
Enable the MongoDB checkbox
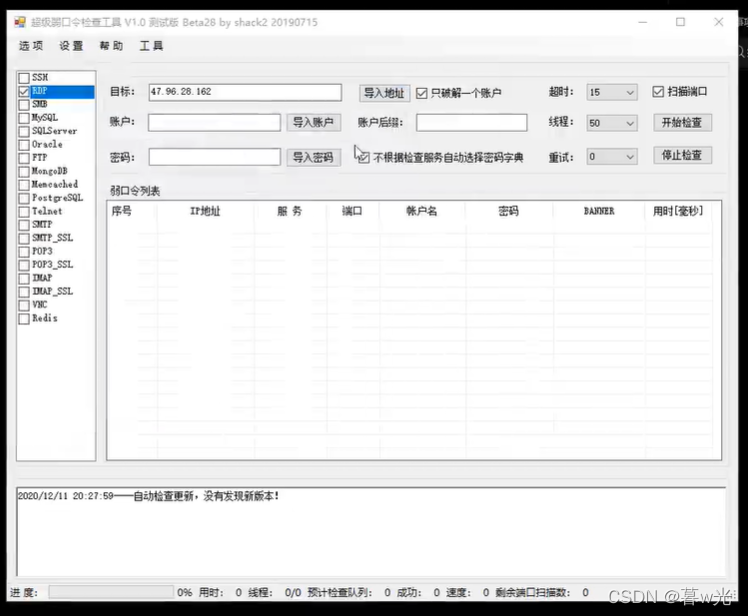click(24, 171)
